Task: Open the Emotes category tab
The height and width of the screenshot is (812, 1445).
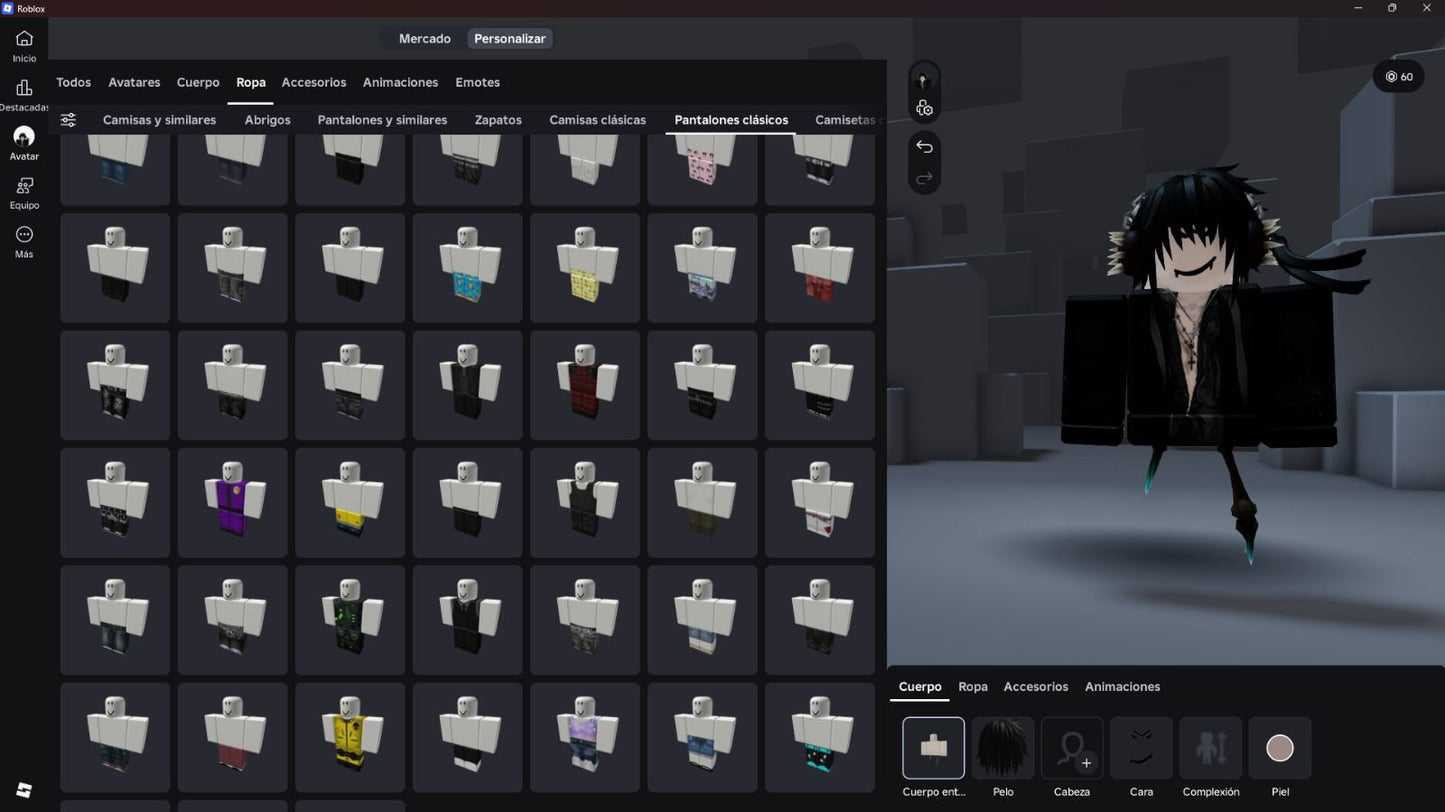Action: (477, 82)
